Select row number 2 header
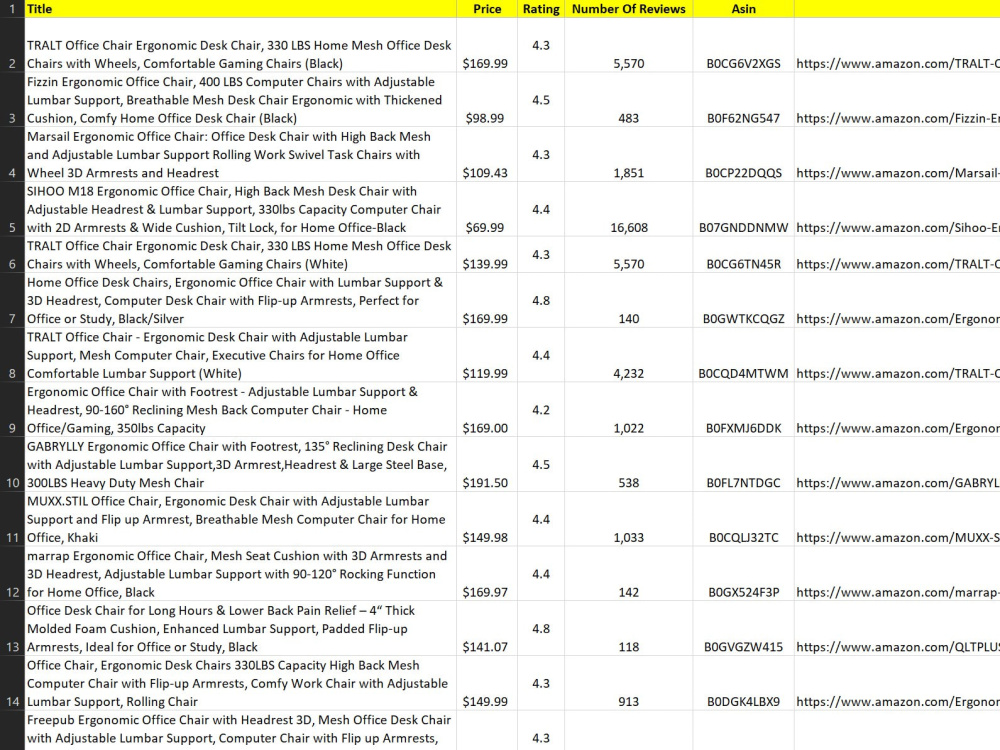The height and width of the screenshot is (750, 1000). 12,45
